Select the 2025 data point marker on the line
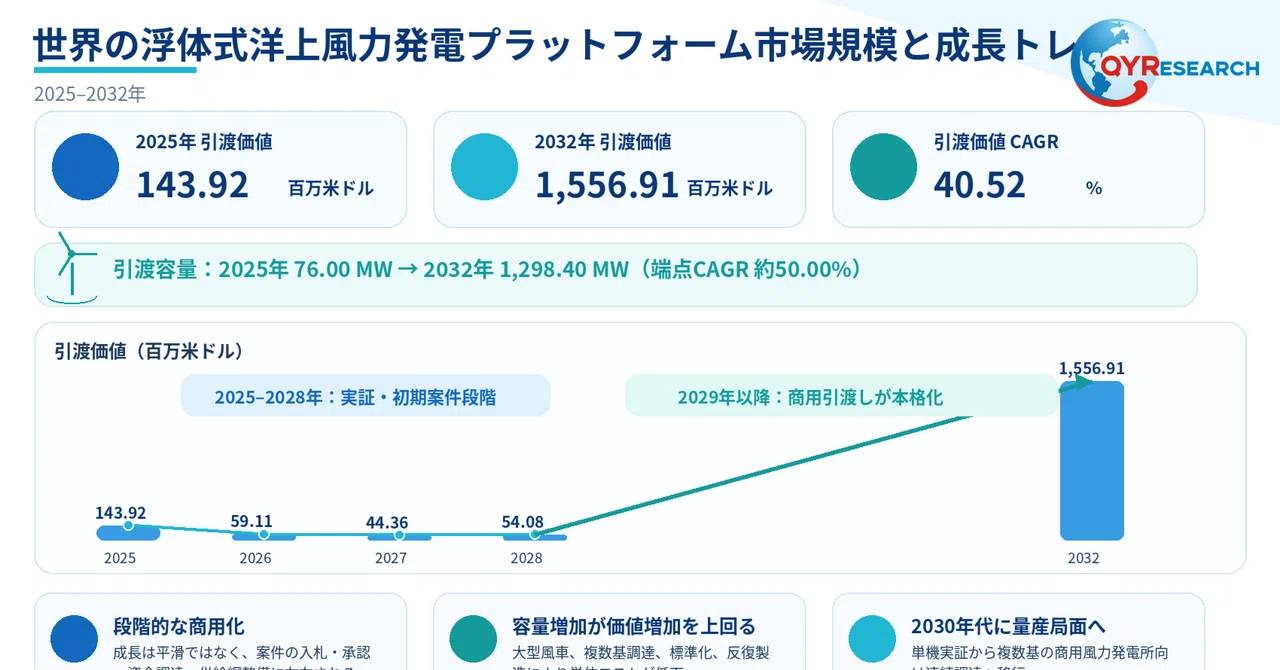This screenshot has width=1280, height=670. (128, 525)
